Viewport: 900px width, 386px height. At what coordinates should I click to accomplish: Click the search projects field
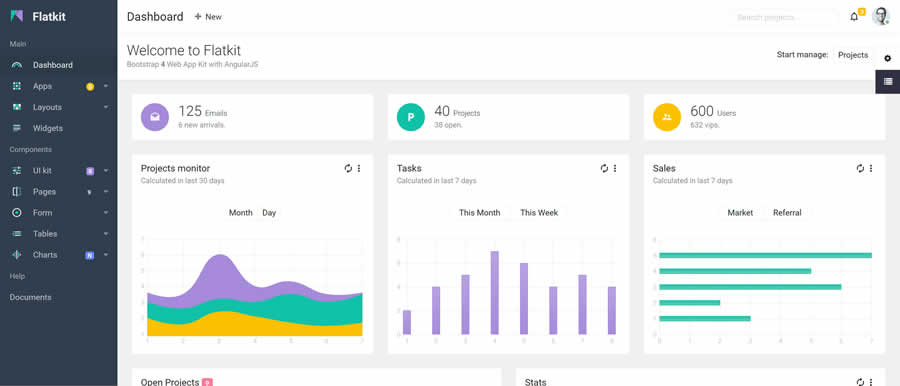[784, 17]
